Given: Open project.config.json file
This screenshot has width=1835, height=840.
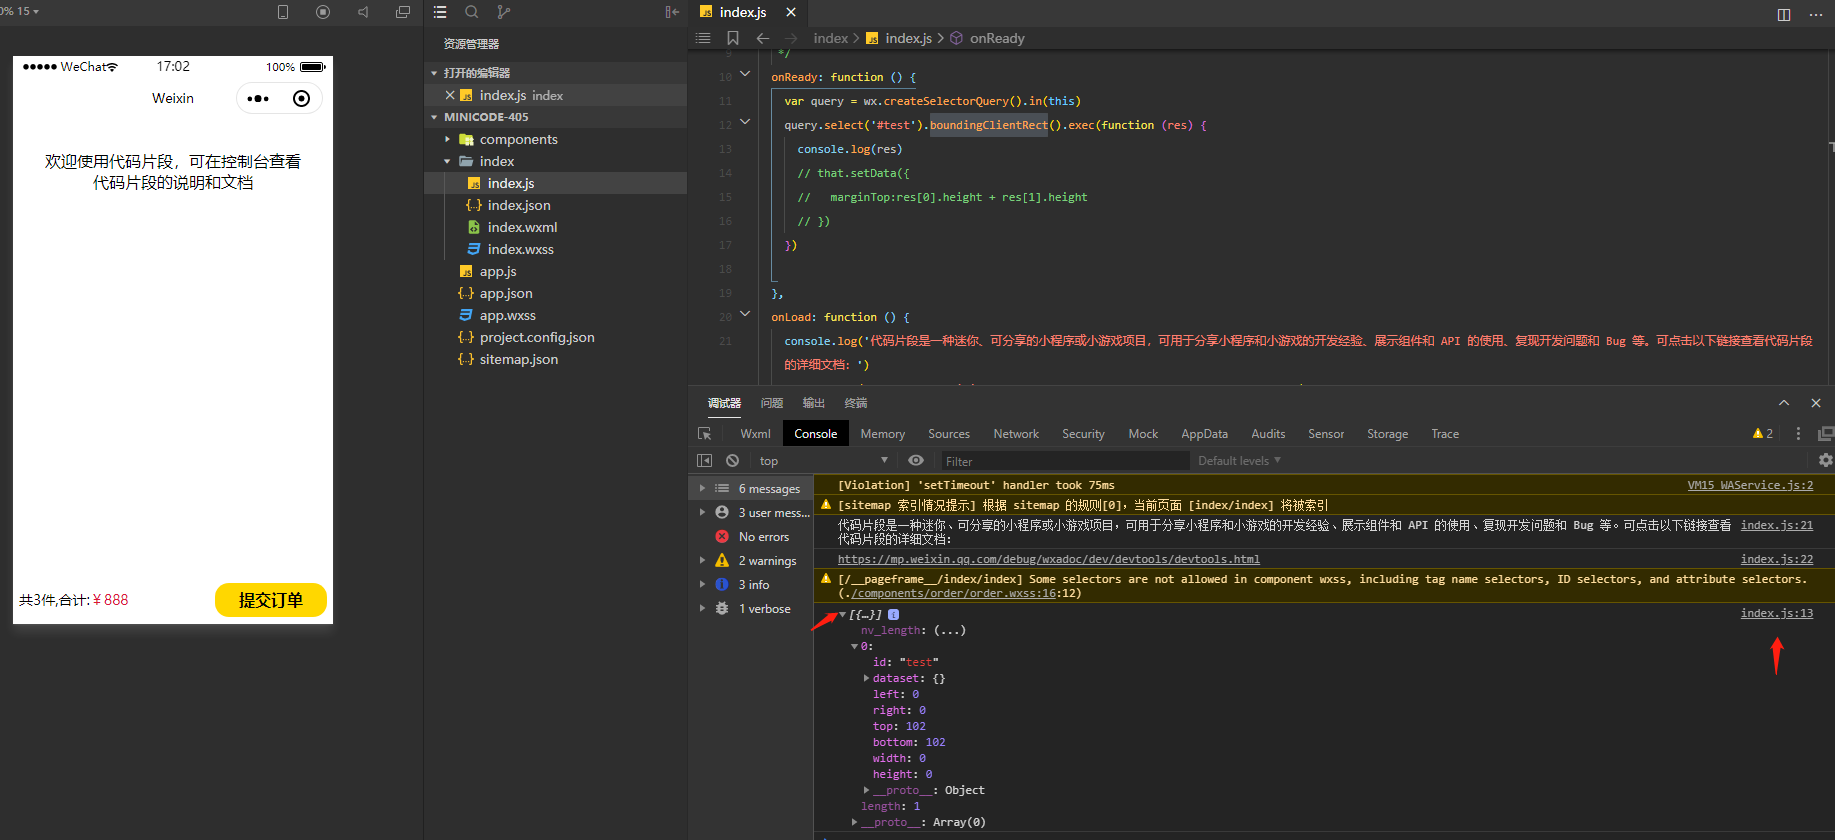Looking at the screenshot, I should coord(537,337).
